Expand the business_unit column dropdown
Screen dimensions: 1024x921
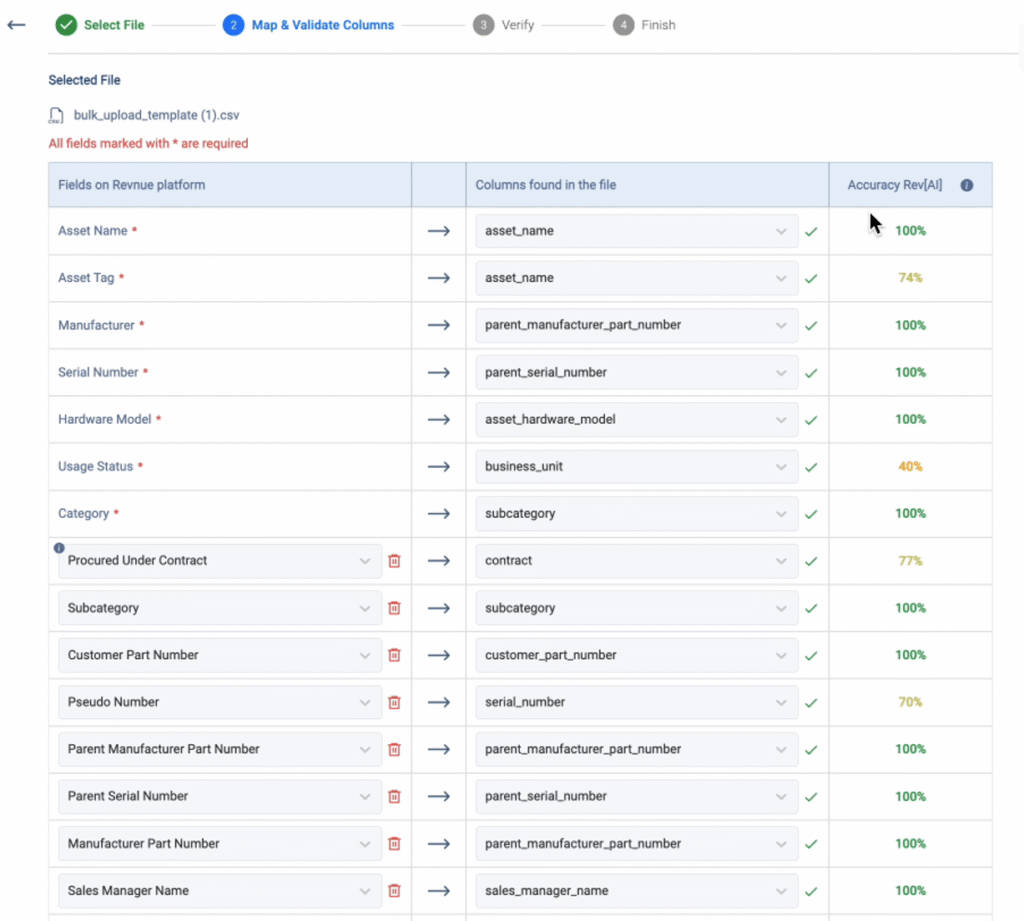[780, 467]
